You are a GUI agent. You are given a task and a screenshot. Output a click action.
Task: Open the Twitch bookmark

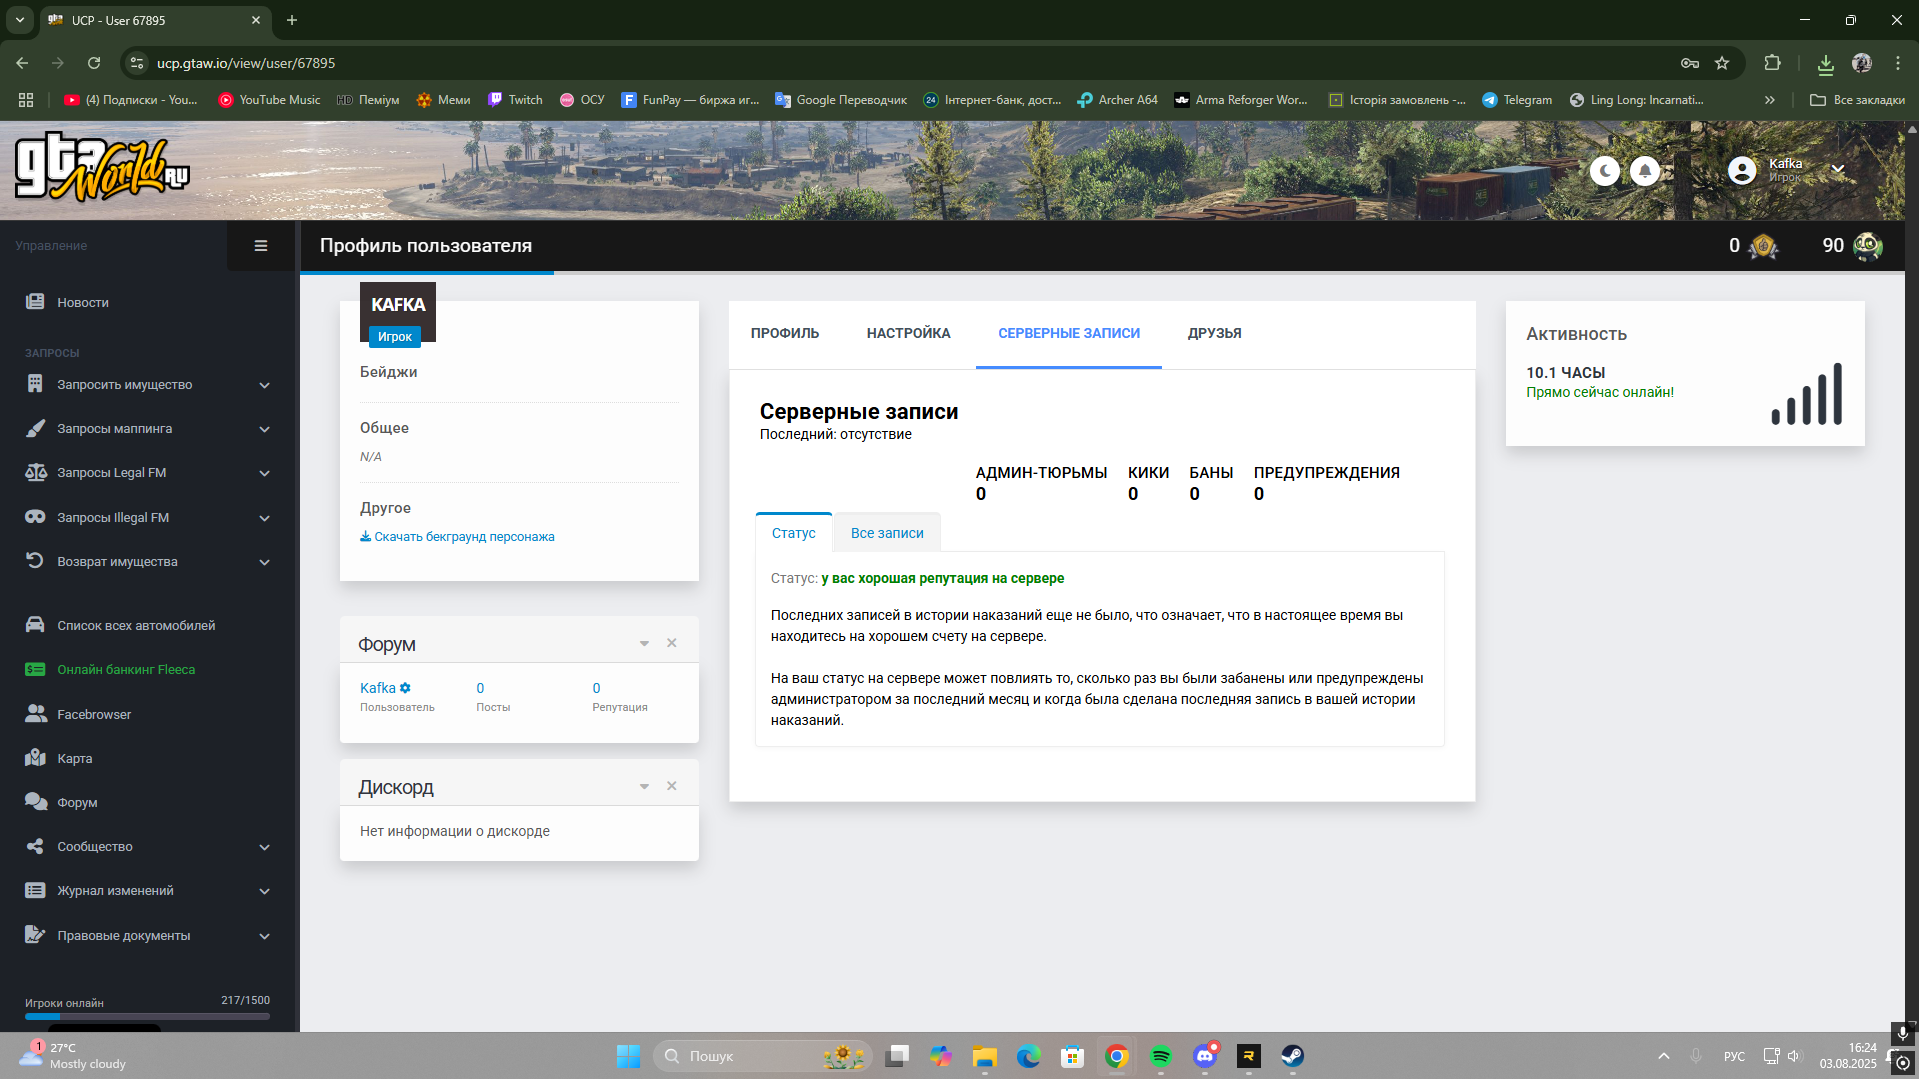[x=515, y=100]
